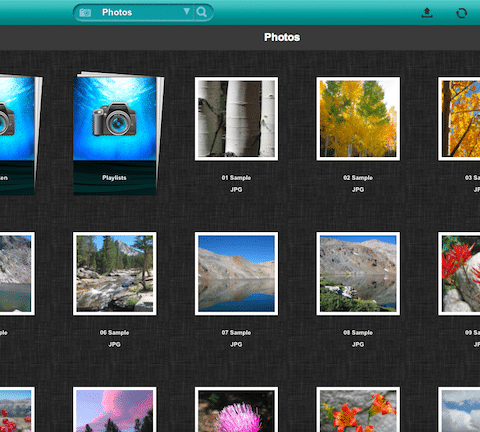Viewport: 480px width, 432px height.
Task: Click JPG label under 07 Sample
Action: [236, 344]
